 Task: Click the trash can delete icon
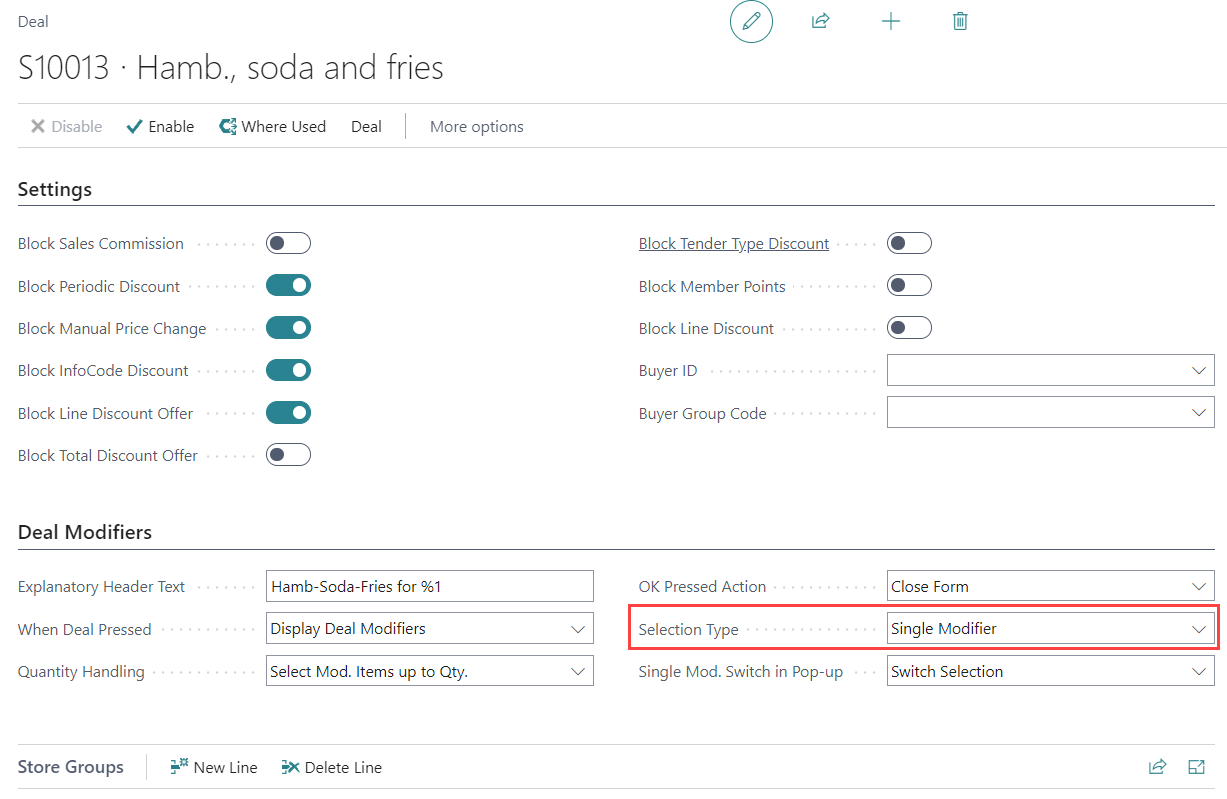click(960, 21)
